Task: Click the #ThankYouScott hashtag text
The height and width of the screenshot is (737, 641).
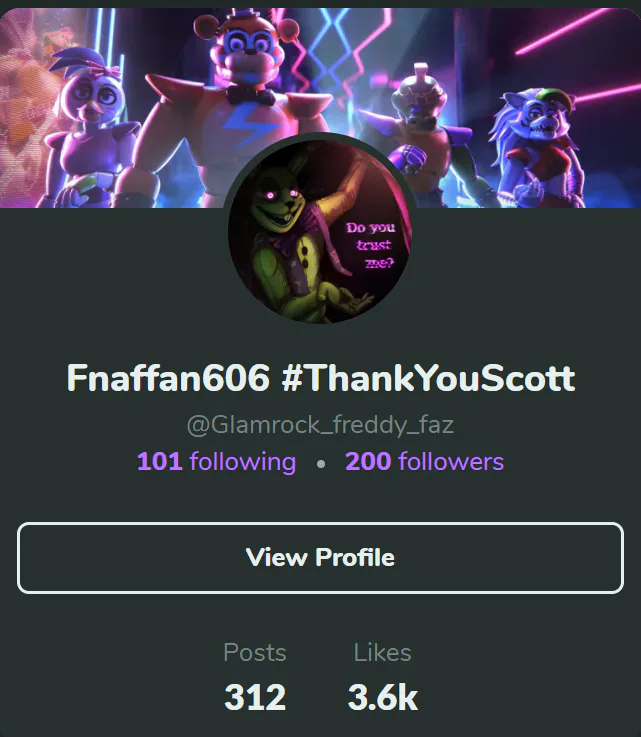Action: click(x=429, y=378)
